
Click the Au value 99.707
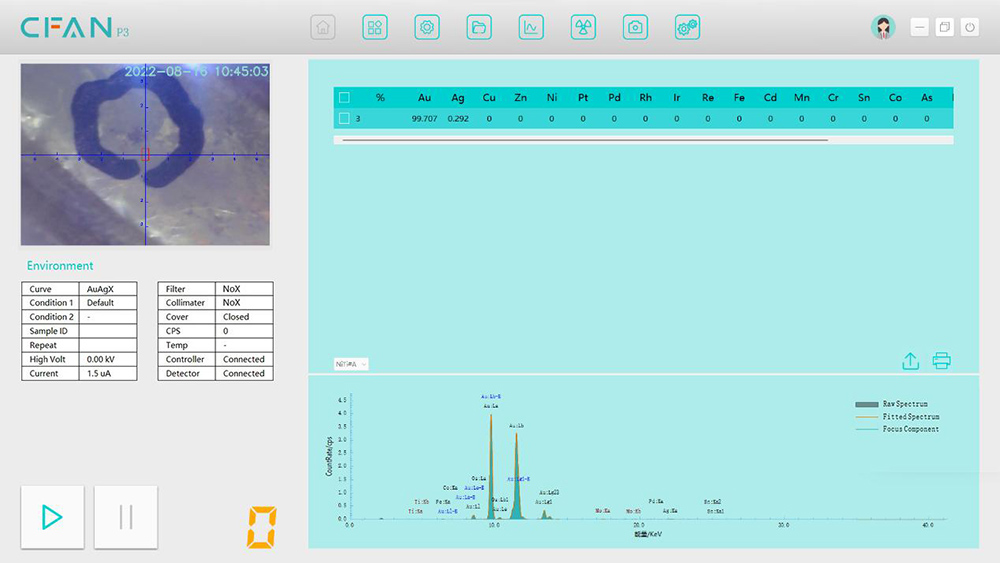click(425, 119)
